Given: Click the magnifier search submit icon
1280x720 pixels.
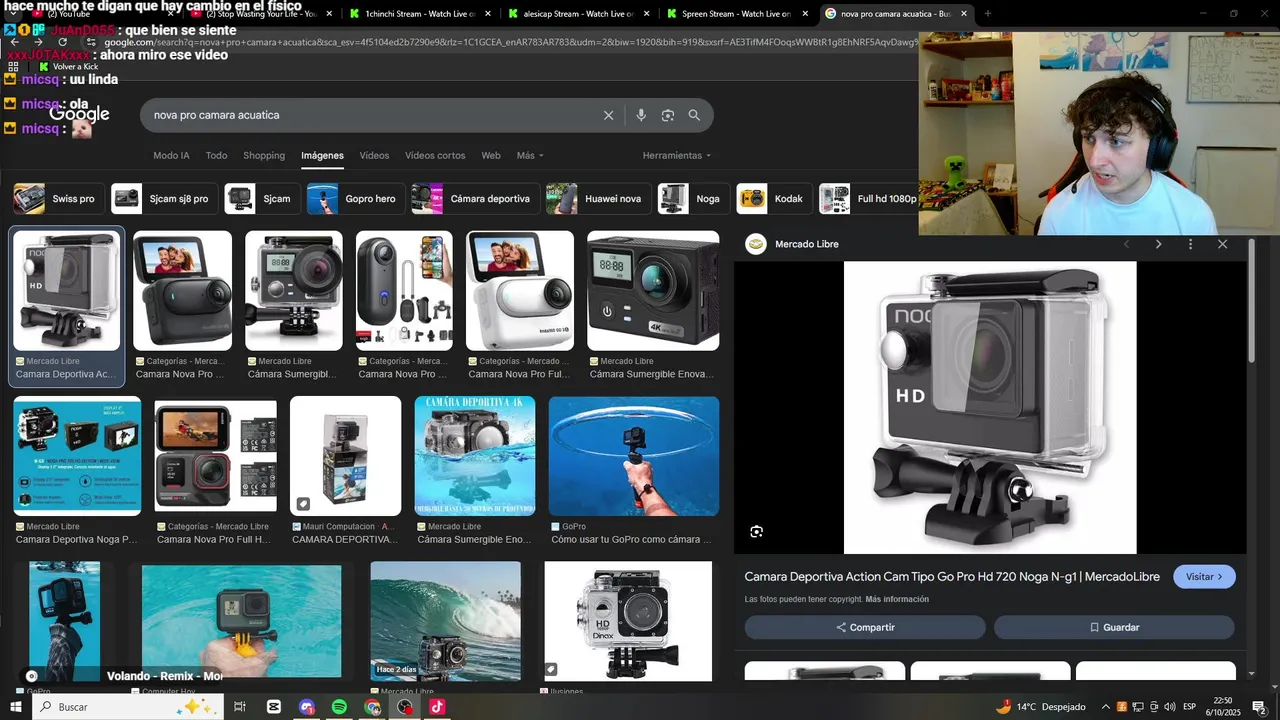Looking at the screenshot, I should (x=694, y=115).
